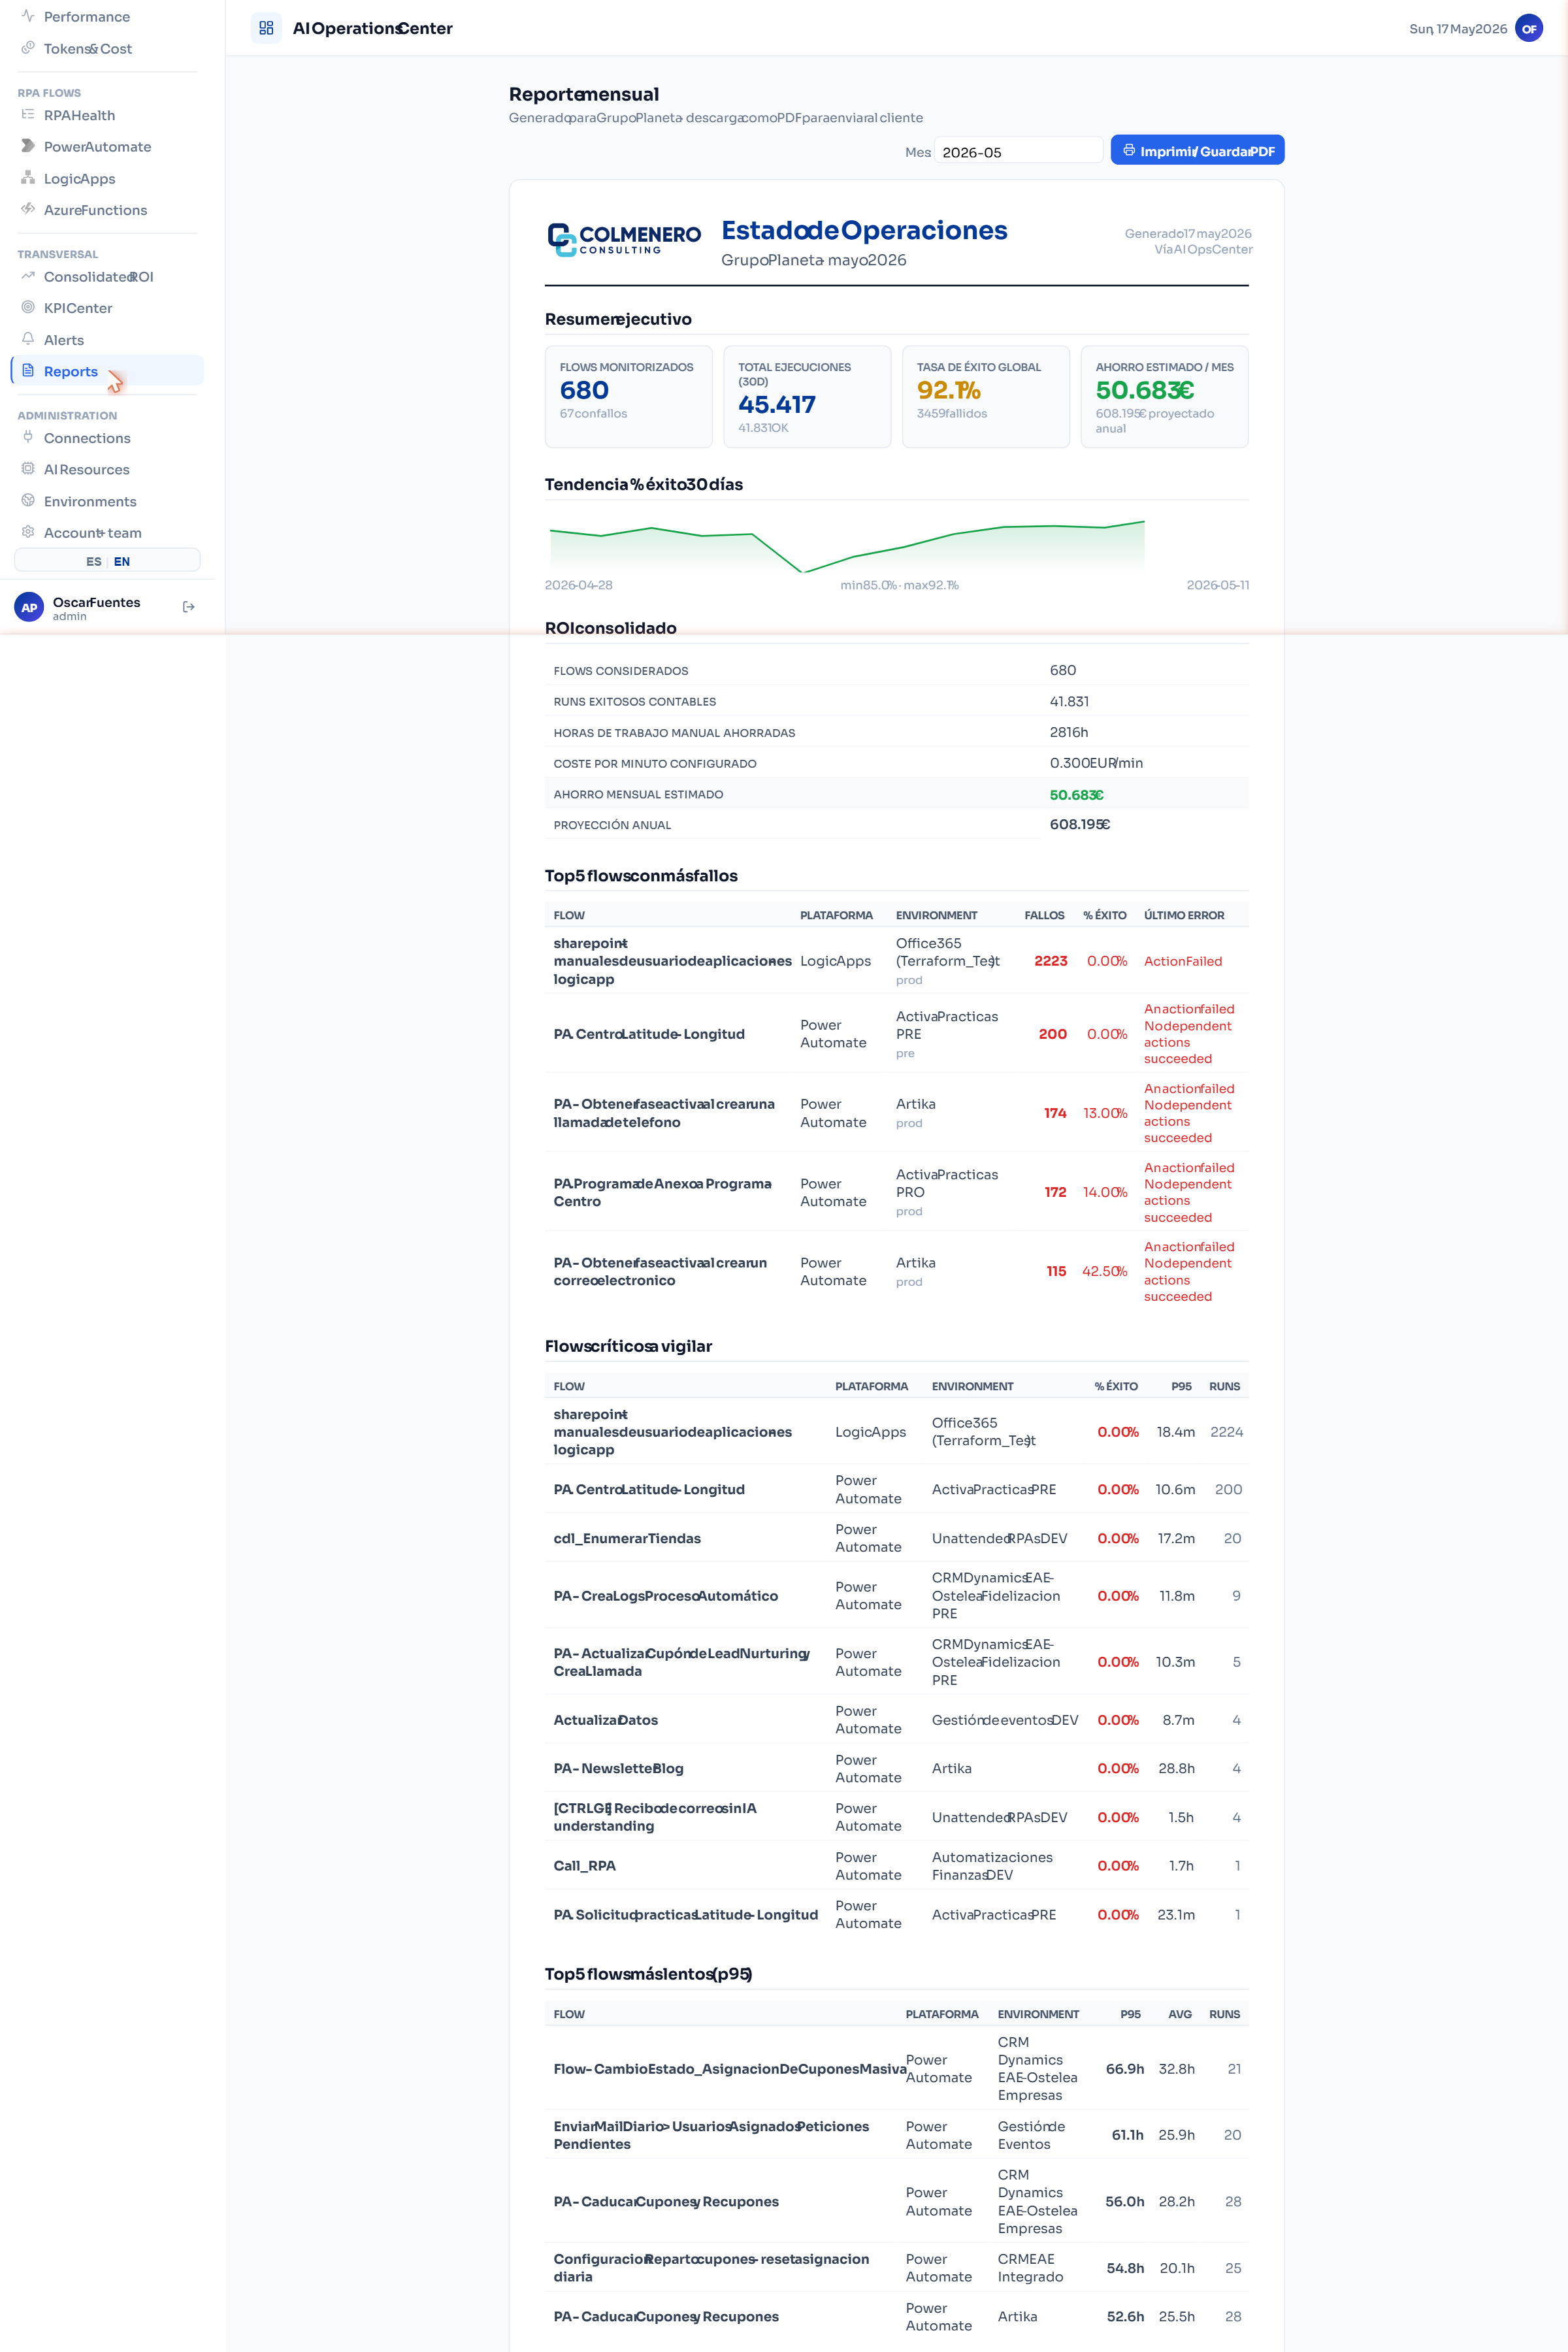The height and width of the screenshot is (2352, 1568).
Task: Click the logout icon beside Oscar Fuentes
Action: (188, 607)
